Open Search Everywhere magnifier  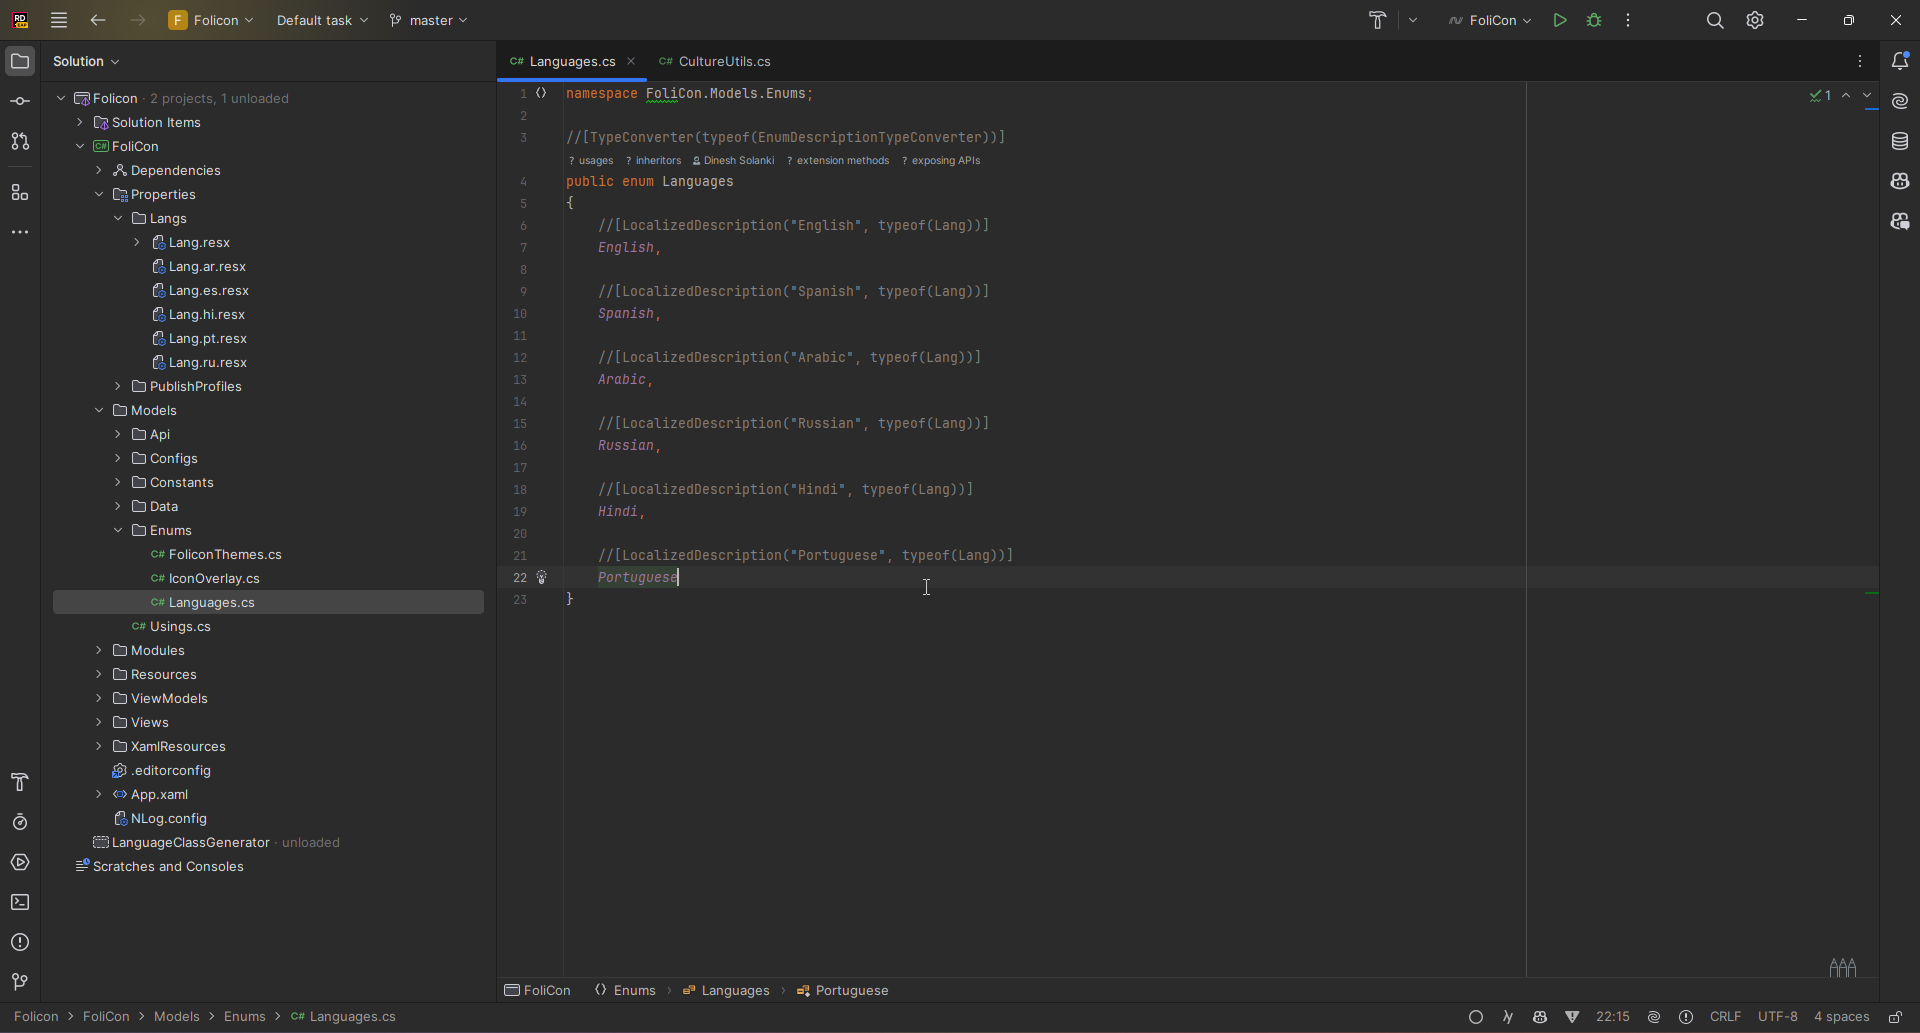(x=1715, y=20)
